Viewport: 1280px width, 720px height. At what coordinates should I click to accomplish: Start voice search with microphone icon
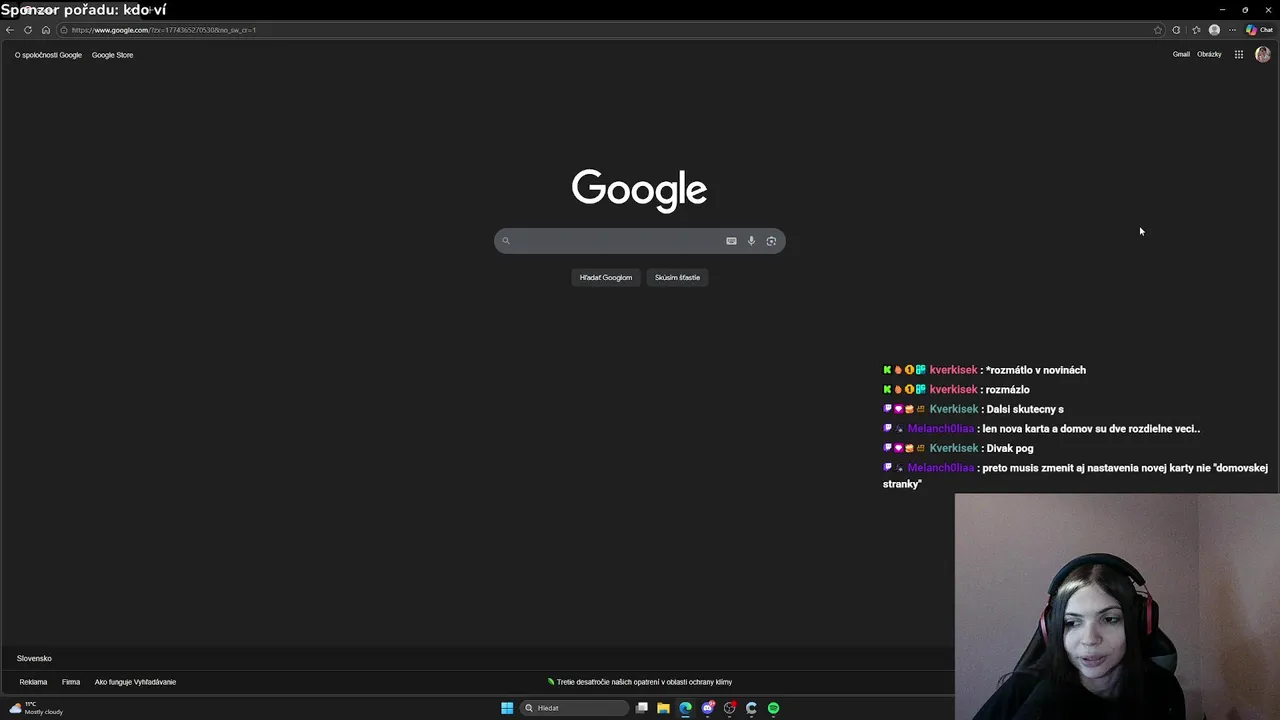point(751,241)
